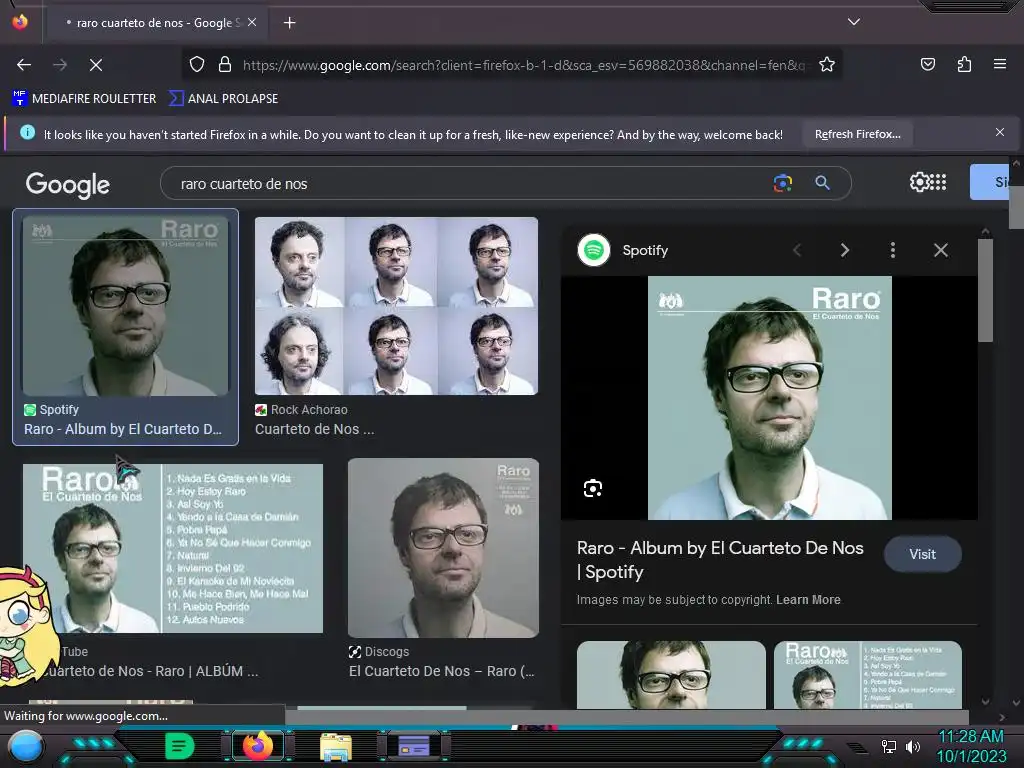This screenshot has width=1024, height=768.
Task: Show previous image in preview panel
Action: [x=797, y=250]
